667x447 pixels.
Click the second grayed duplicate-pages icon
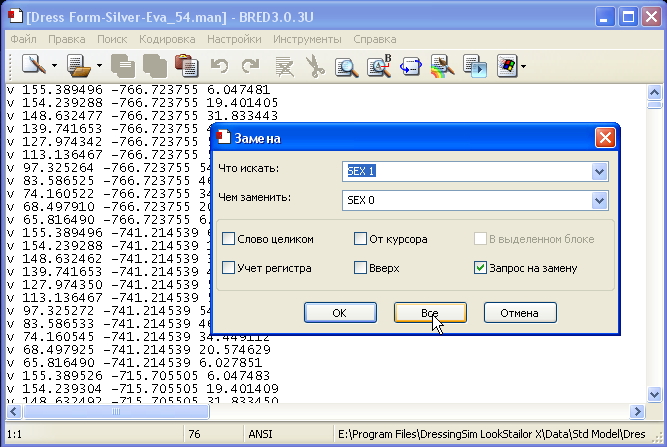click(x=155, y=66)
